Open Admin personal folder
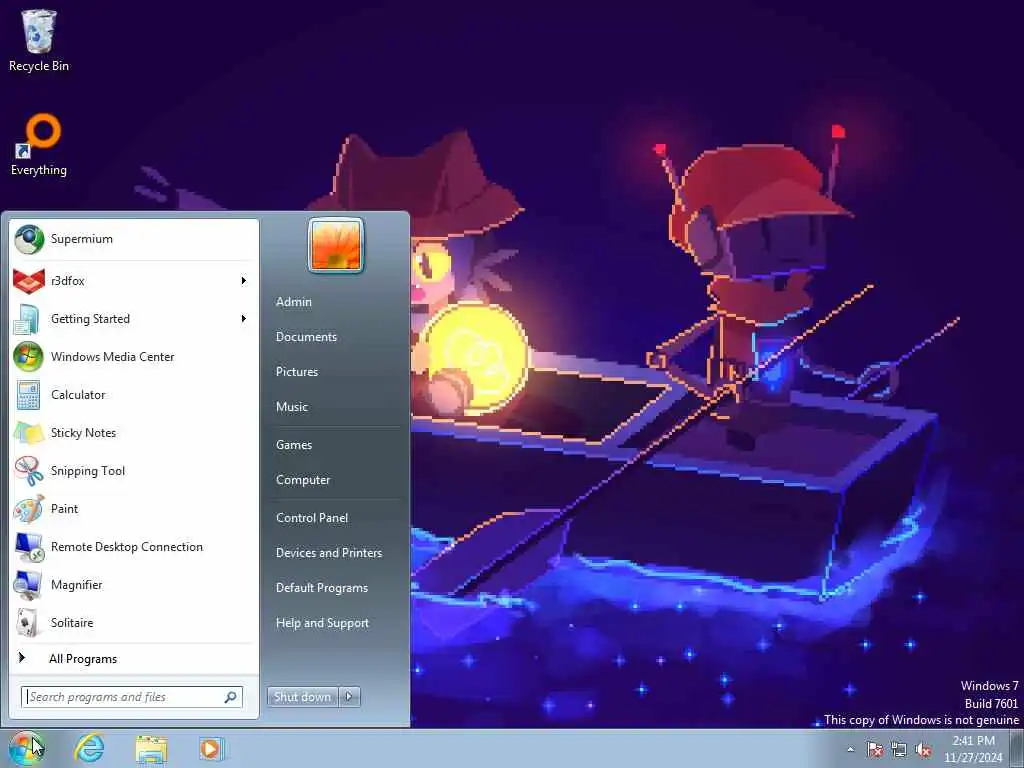 coord(294,302)
